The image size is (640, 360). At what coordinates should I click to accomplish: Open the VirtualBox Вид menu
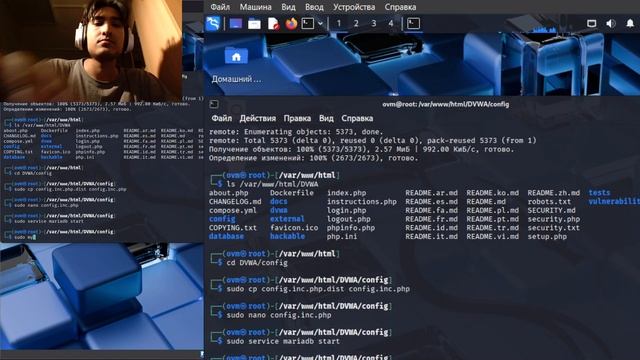click(x=288, y=7)
